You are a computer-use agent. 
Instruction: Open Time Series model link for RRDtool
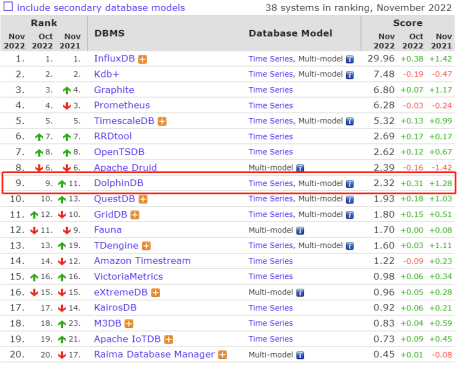271,137
